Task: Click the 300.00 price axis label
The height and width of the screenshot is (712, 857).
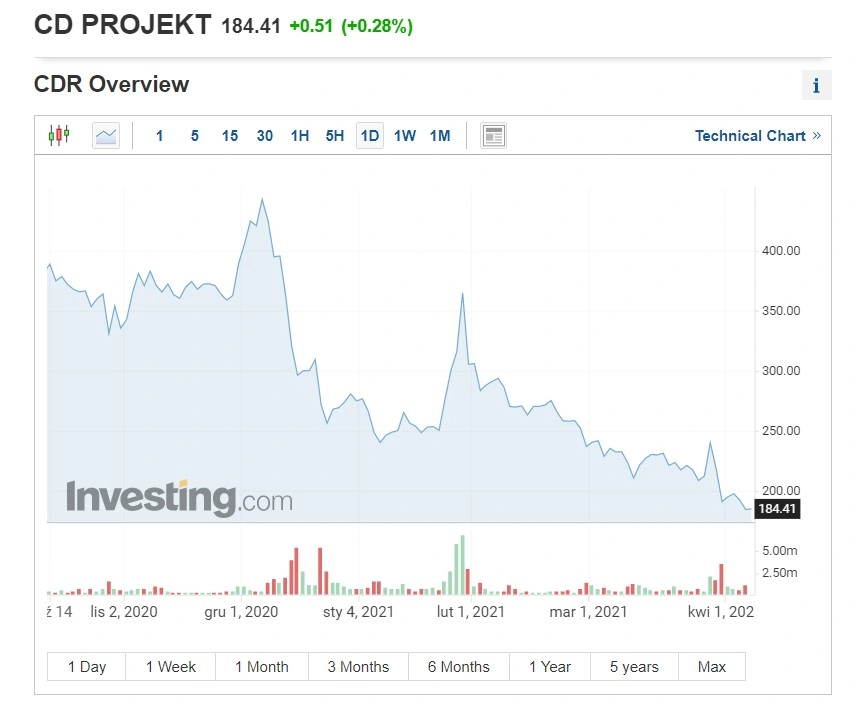Action: click(781, 371)
